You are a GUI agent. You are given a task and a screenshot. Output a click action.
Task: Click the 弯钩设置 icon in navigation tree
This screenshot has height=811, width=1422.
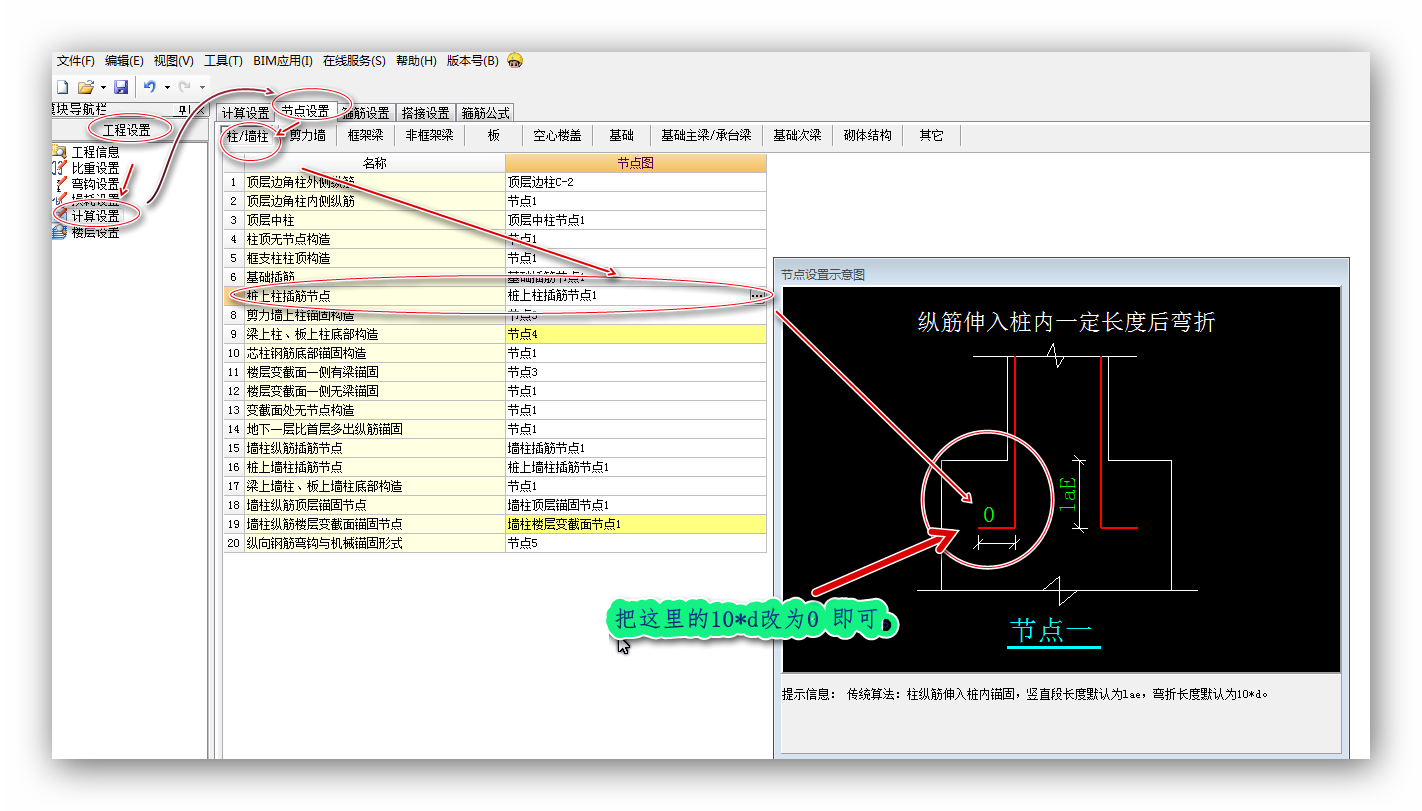[x=60, y=184]
